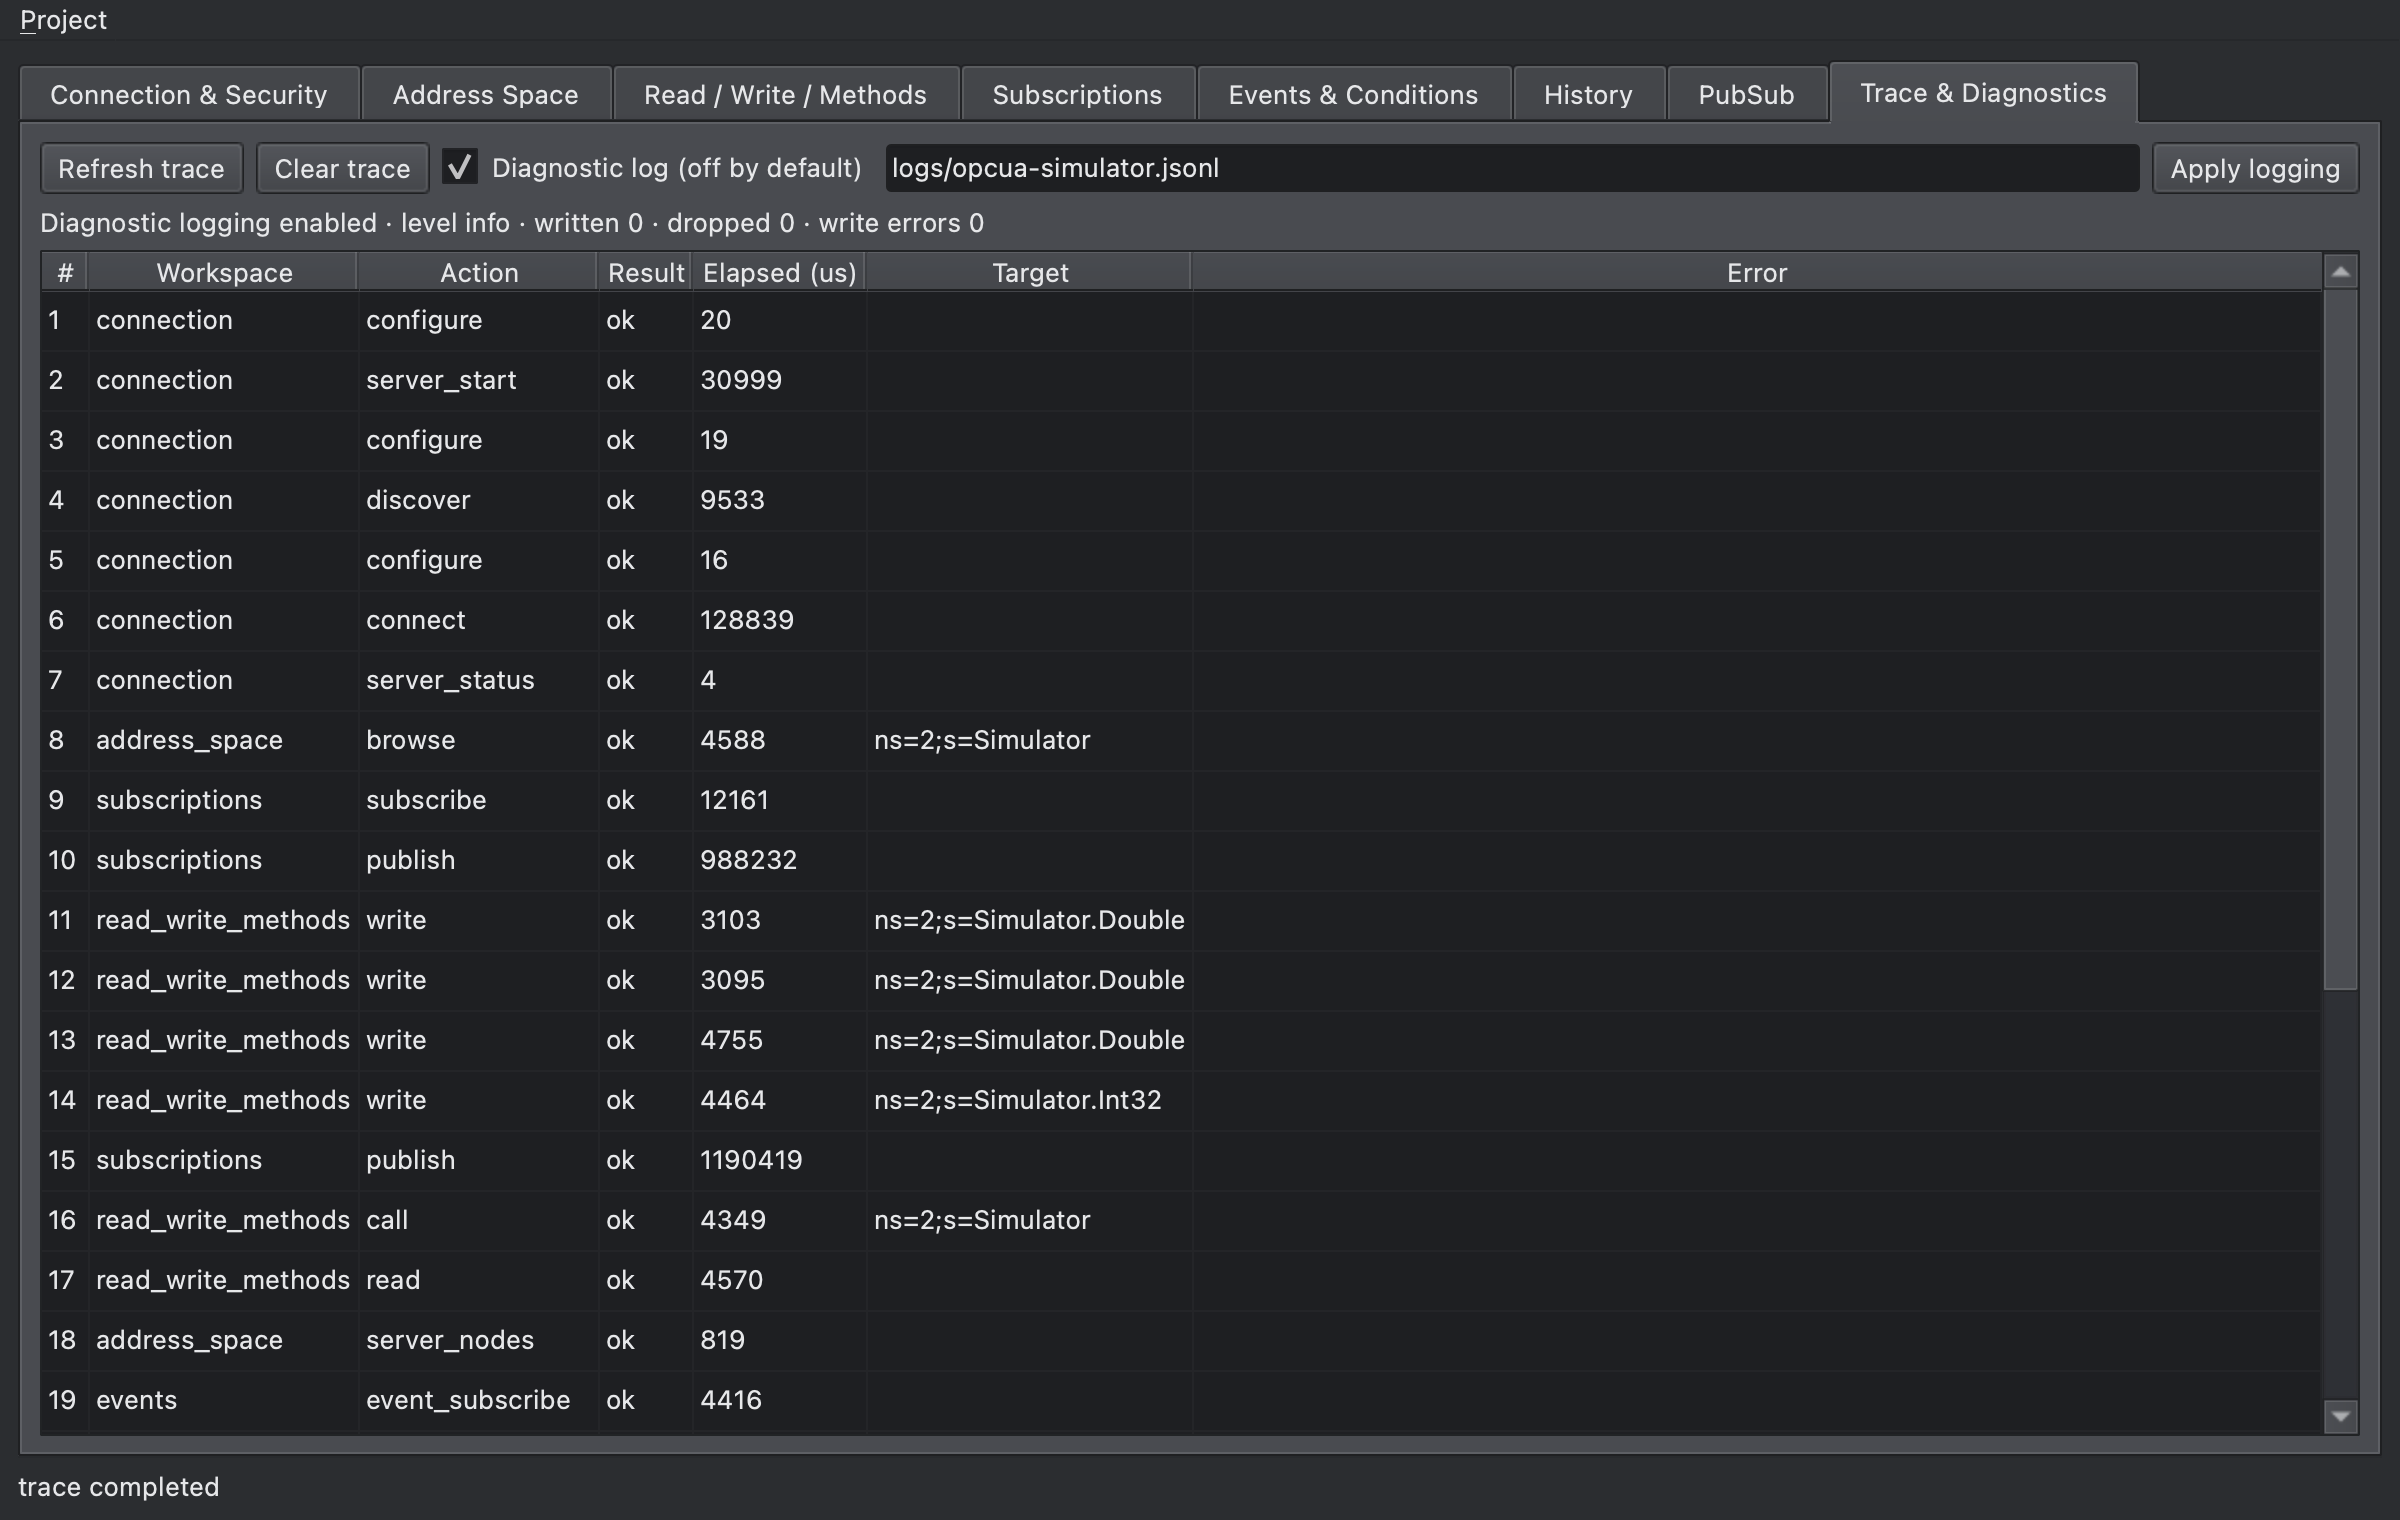Switch to Connection & Security tab

(x=189, y=95)
